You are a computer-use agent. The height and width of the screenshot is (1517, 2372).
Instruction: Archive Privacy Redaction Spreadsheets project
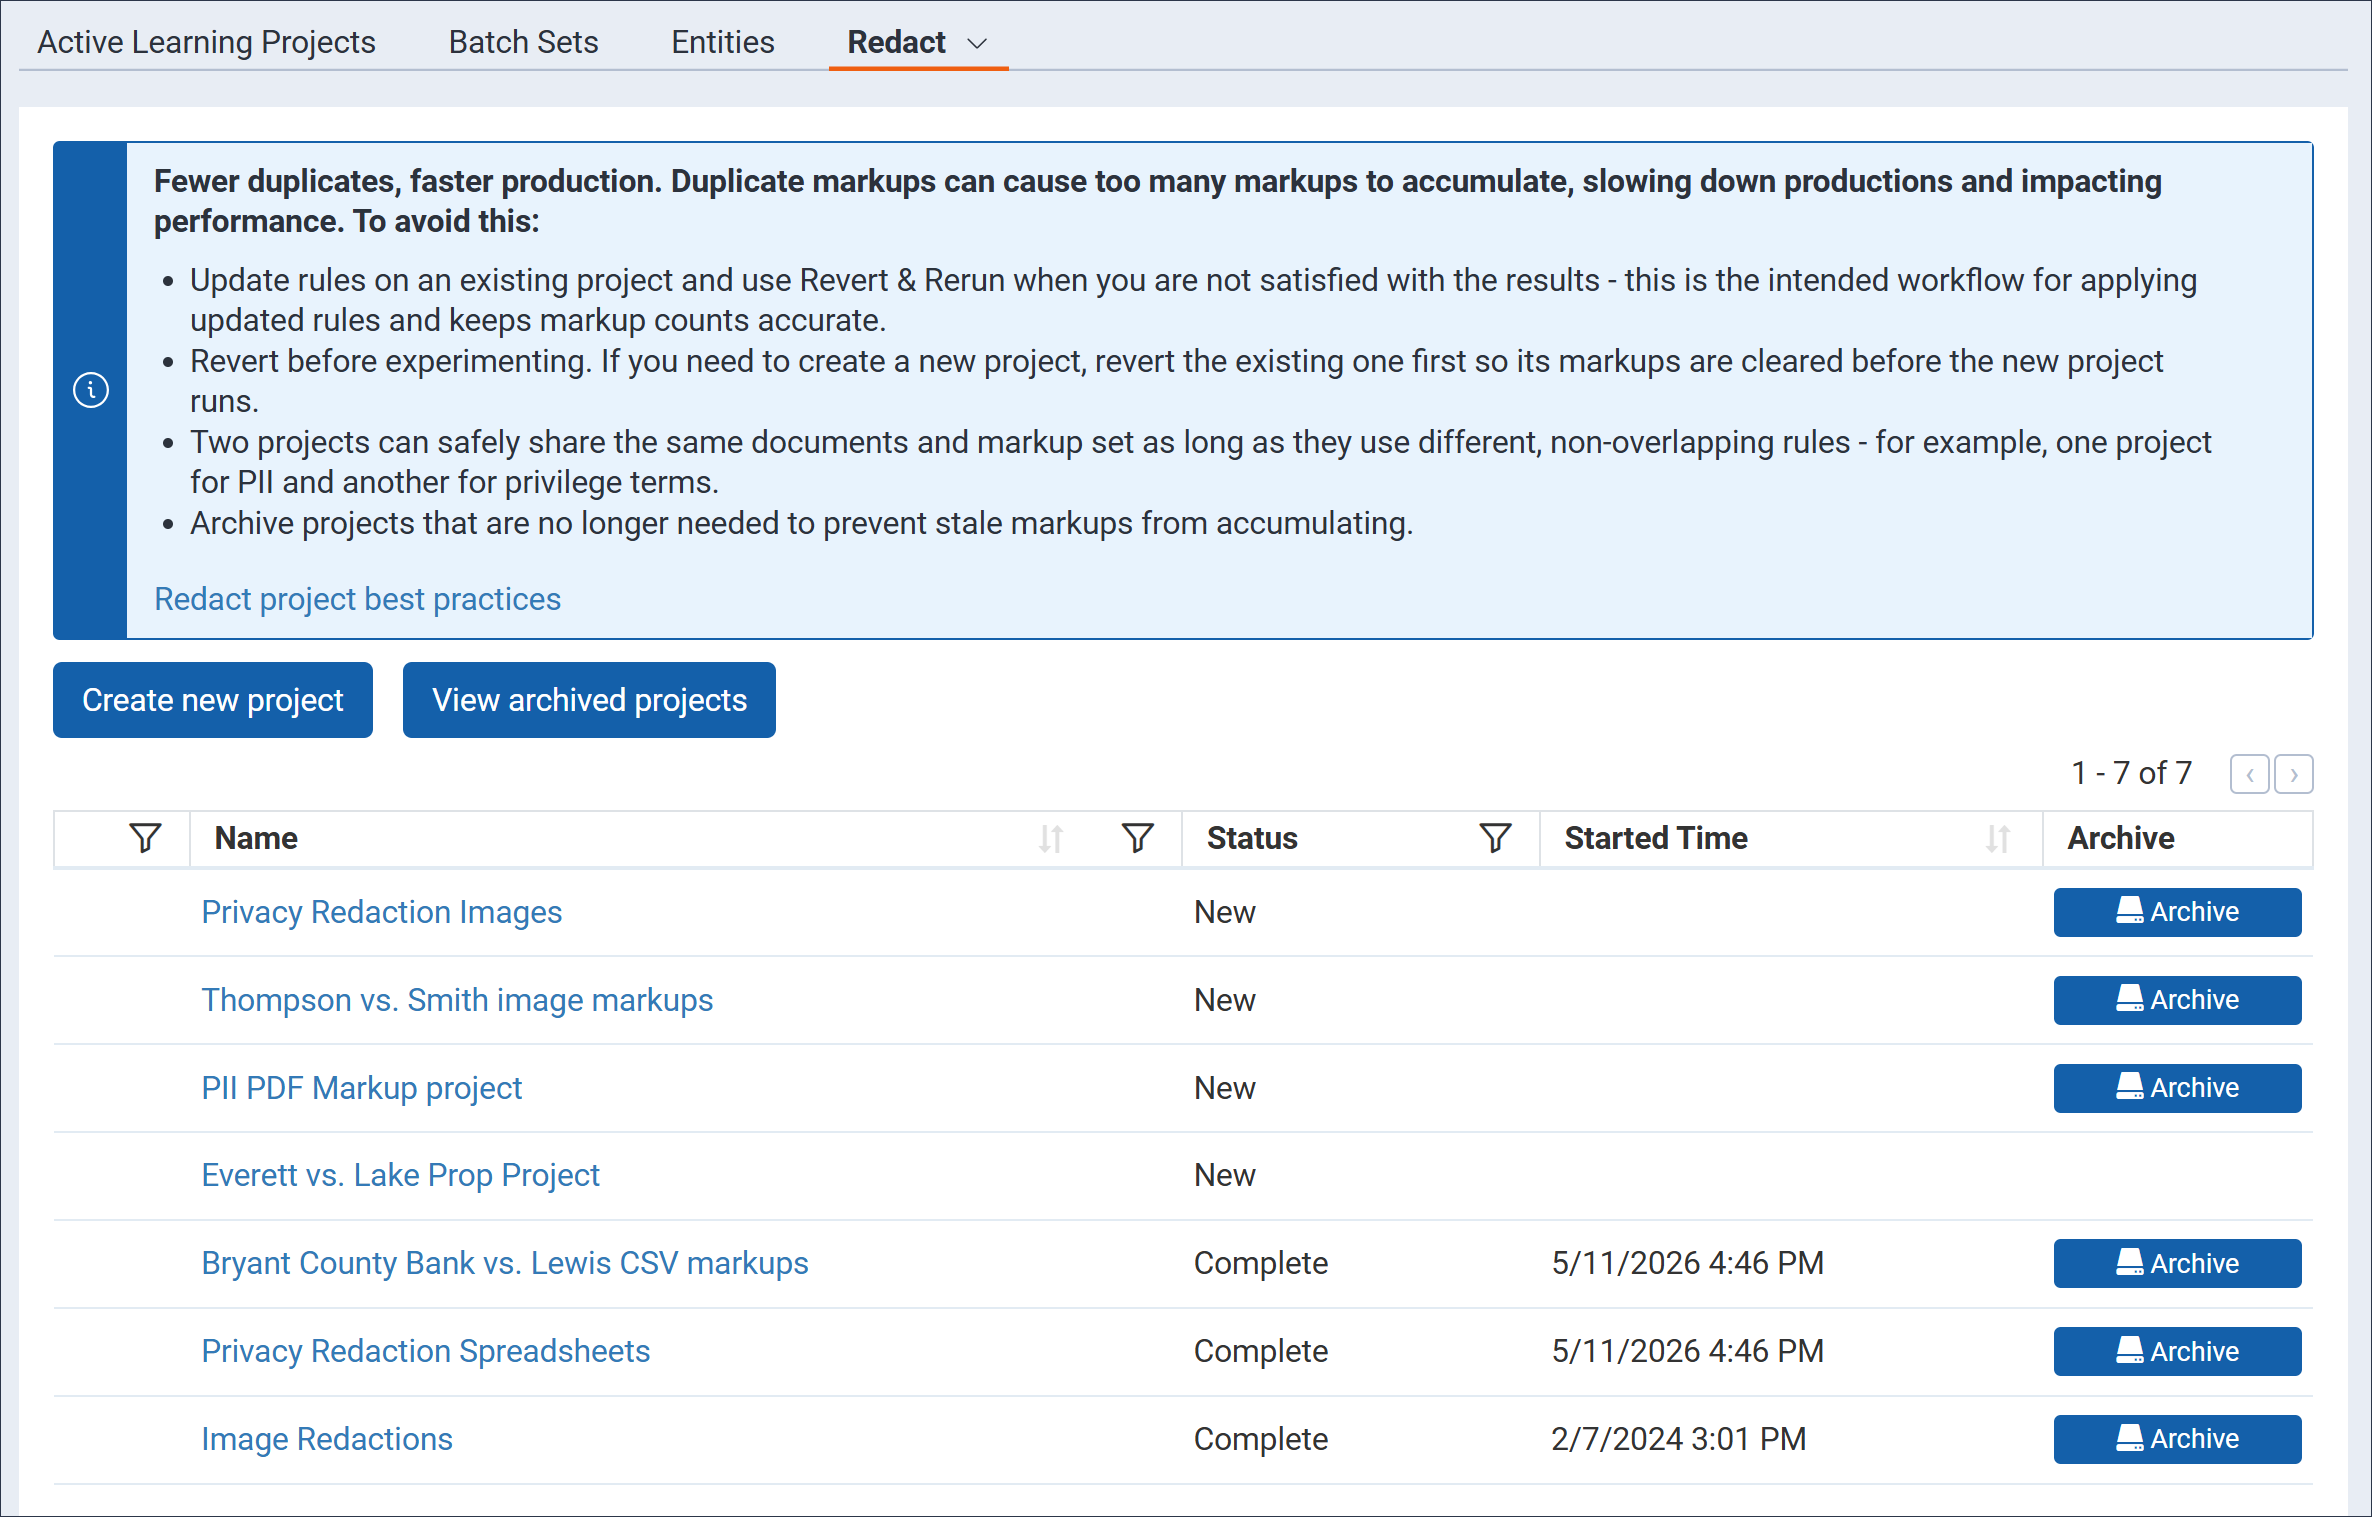tap(2177, 1351)
